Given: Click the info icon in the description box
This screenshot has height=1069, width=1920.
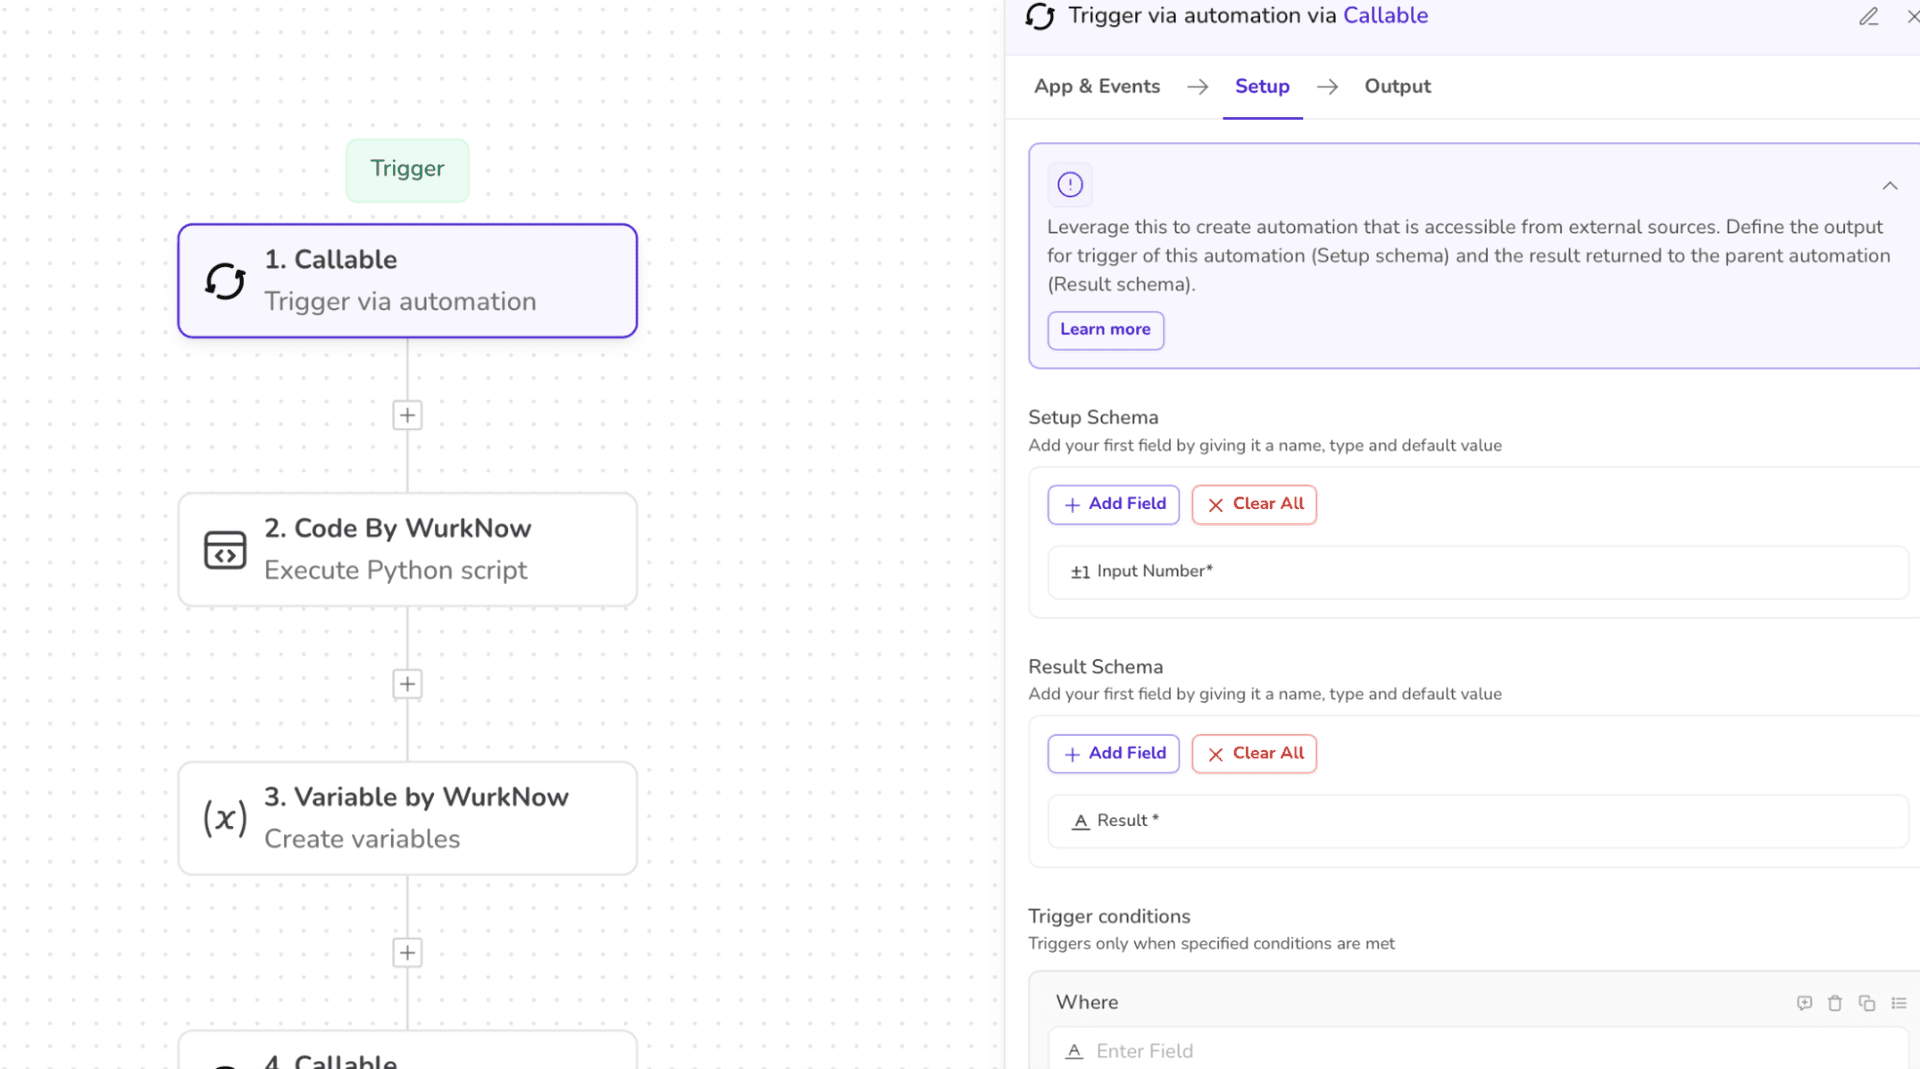Looking at the screenshot, I should coord(1070,185).
